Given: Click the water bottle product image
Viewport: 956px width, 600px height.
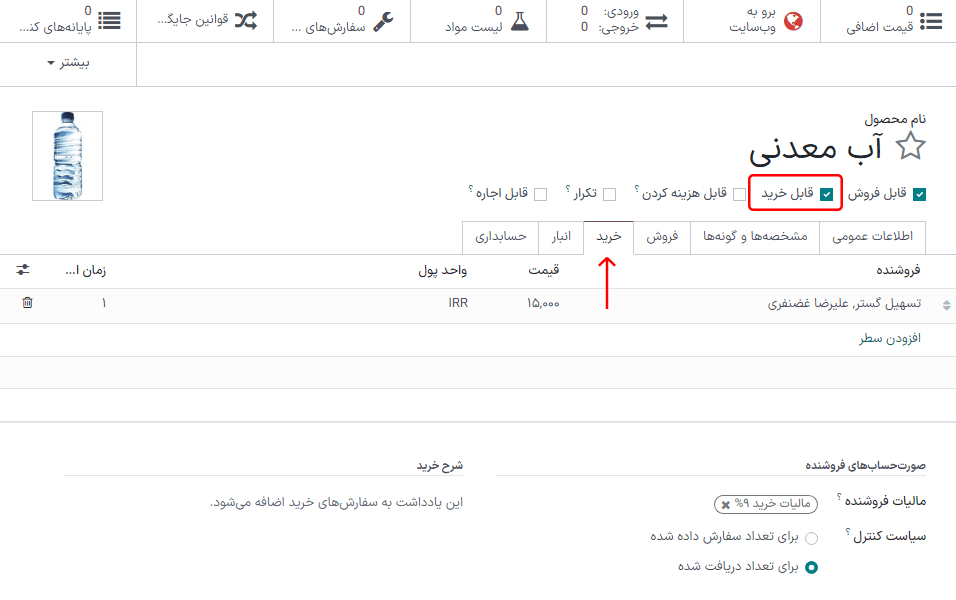Looking at the screenshot, I should pyautogui.click(x=67, y=156).
